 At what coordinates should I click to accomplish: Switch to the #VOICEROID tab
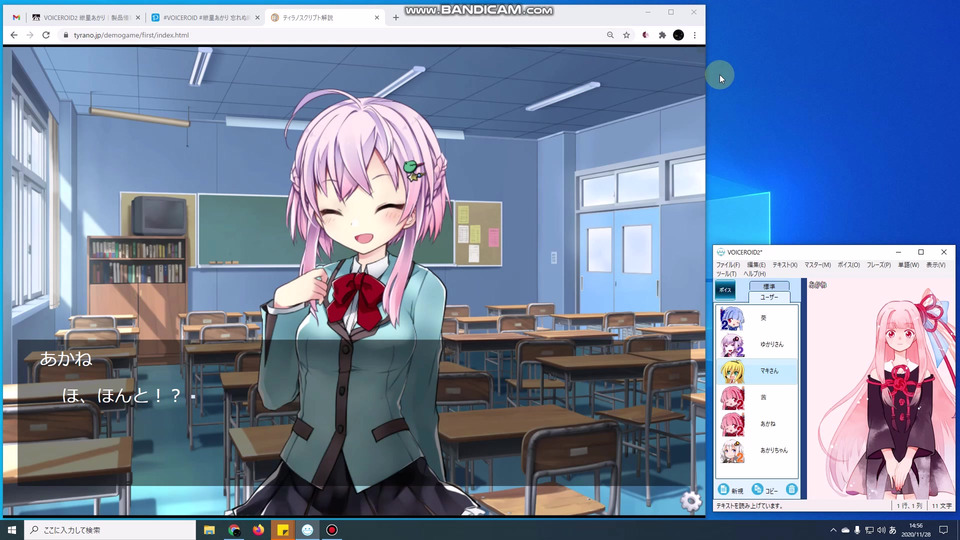coord(205,18)
